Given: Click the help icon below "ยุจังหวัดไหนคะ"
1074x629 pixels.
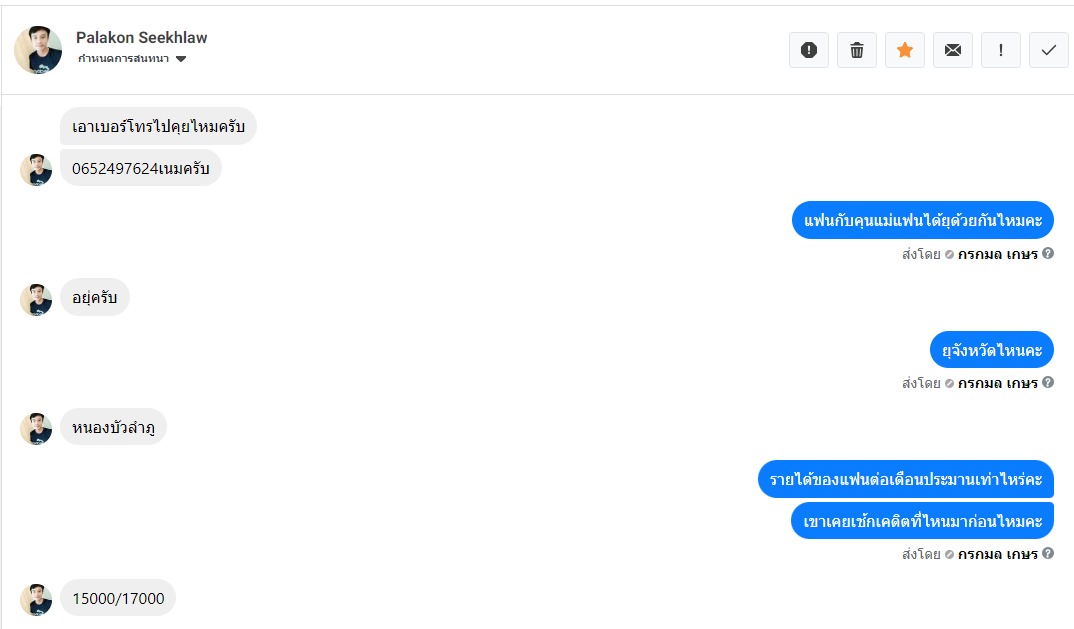Looking at the screenshot, I should (1048, 383).
